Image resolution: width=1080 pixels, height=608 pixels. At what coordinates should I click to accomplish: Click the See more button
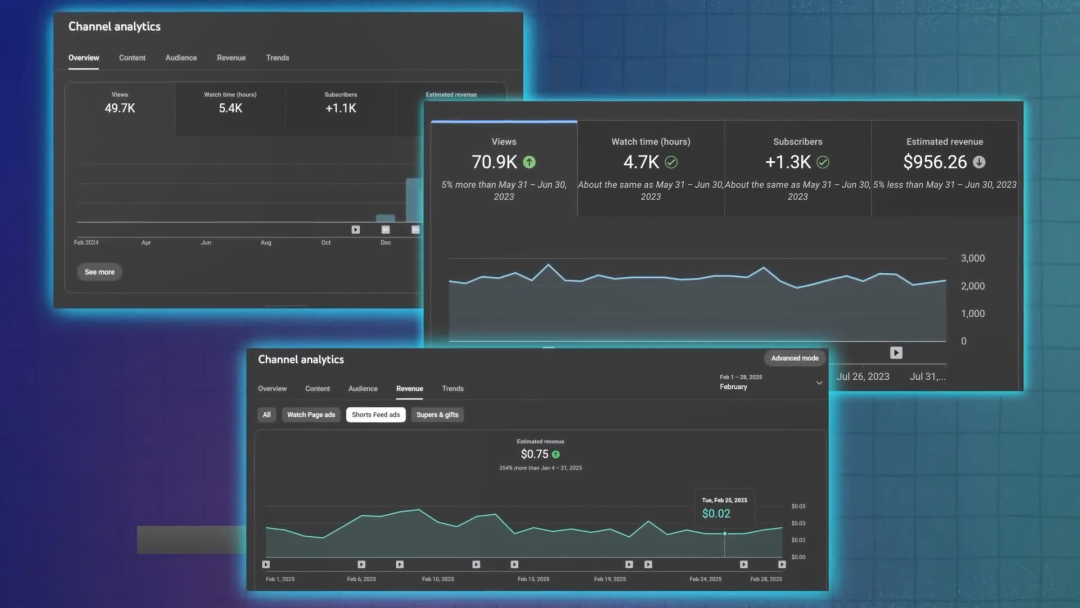[99, 272]
